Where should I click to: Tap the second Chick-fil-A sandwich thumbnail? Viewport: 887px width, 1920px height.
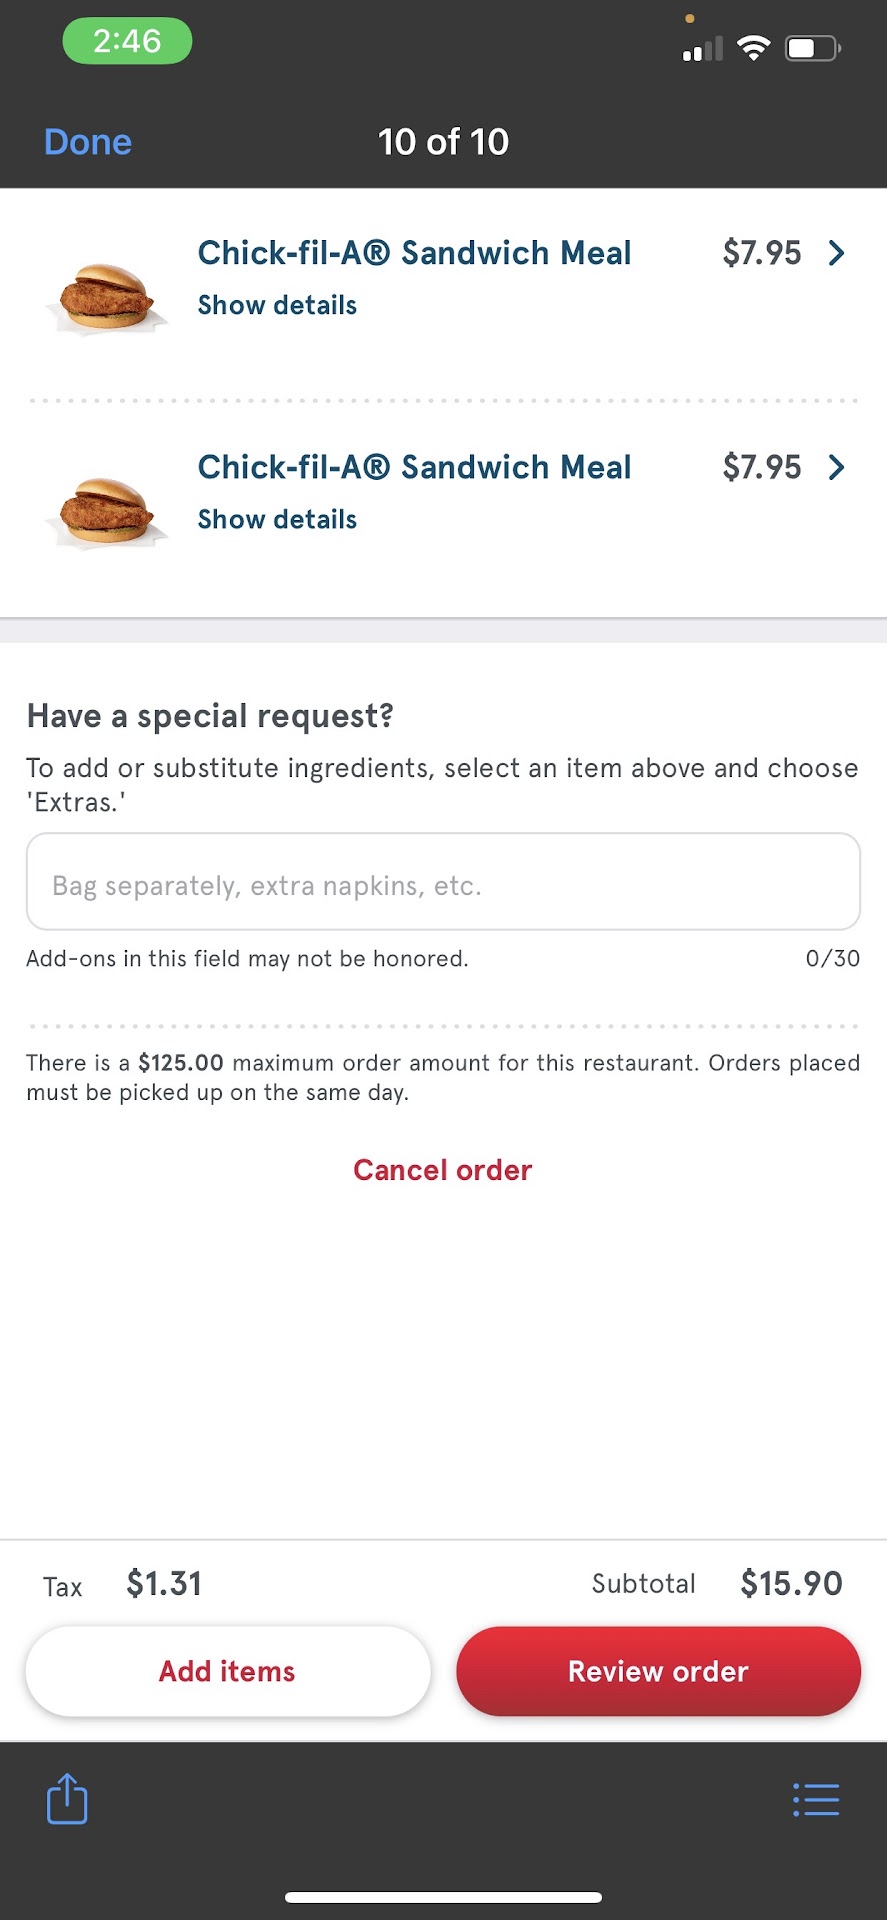tap(106, 511)
